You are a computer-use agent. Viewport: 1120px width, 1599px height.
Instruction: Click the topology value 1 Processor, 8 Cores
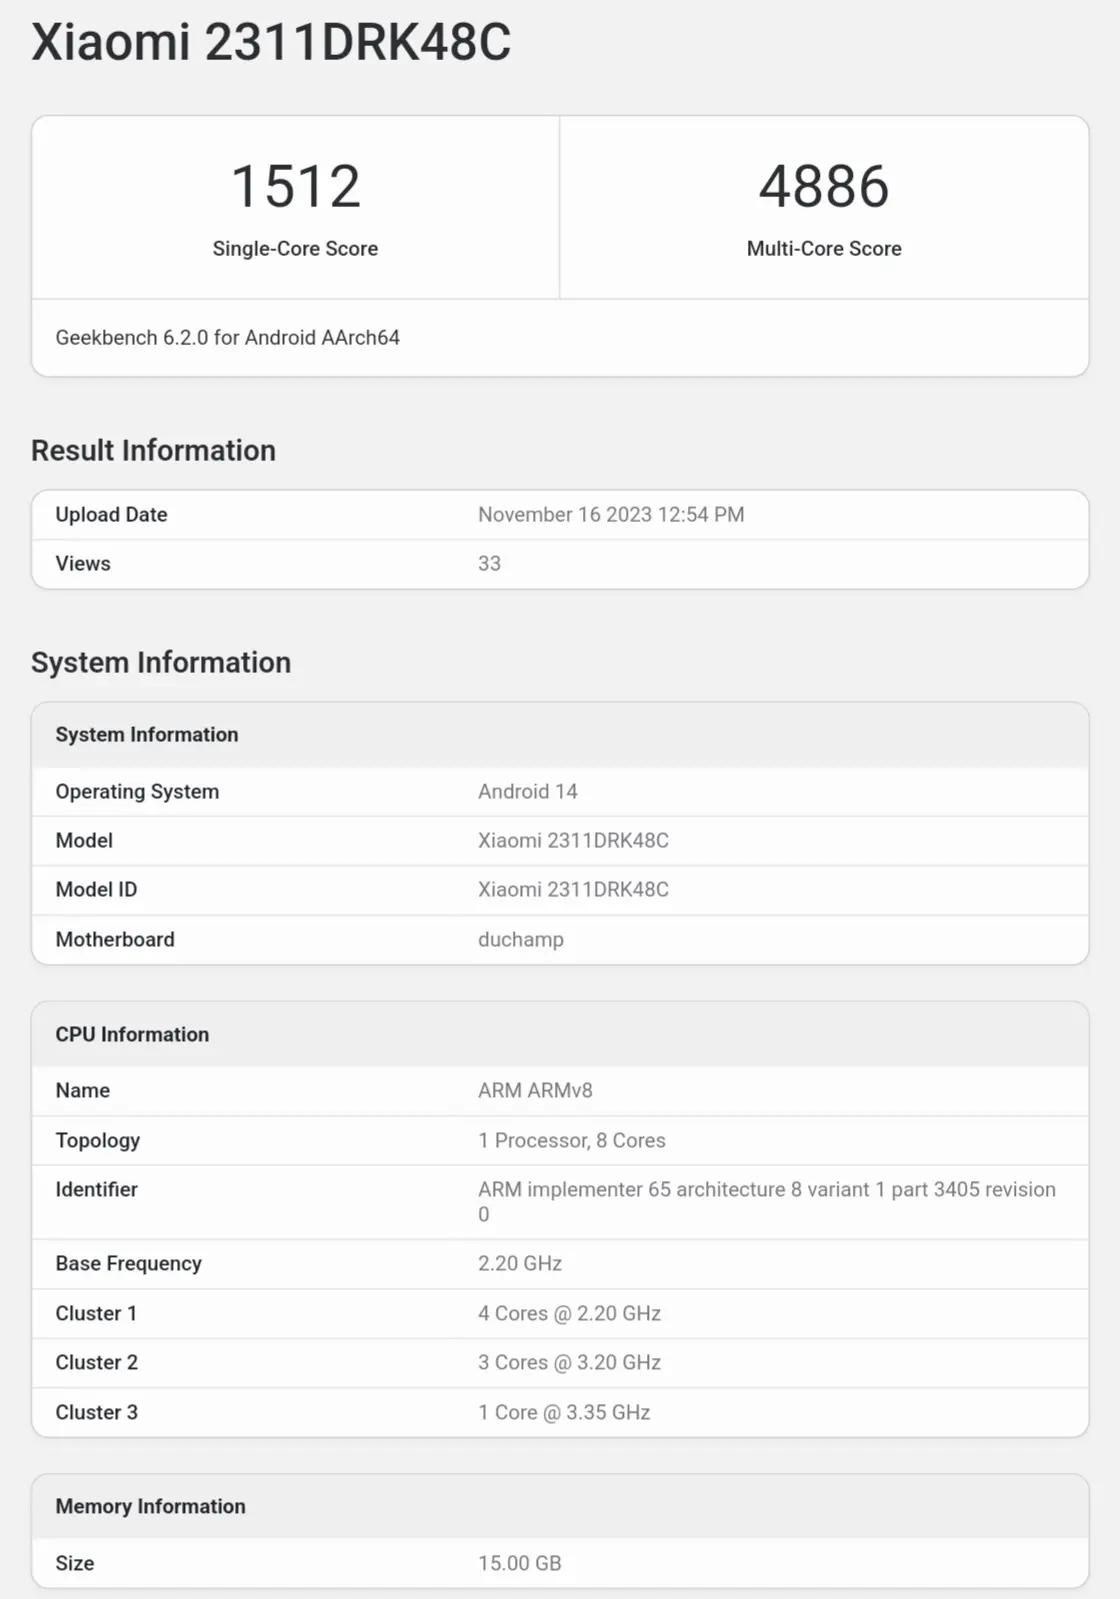tap(571, 1141)
